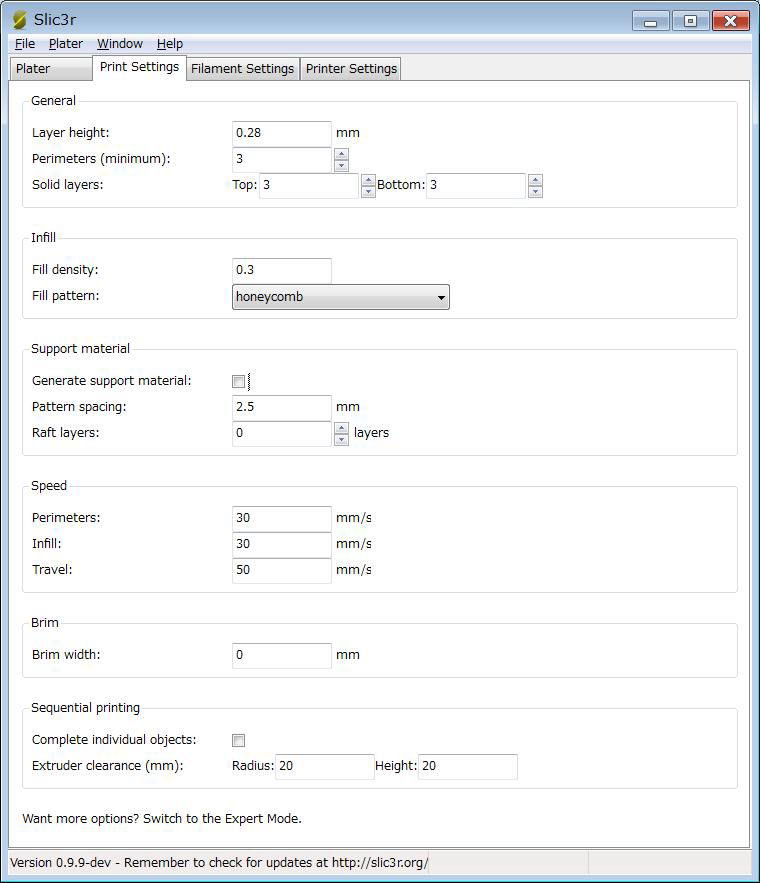Open the Fill pattern honeycomb dropdown
This screenshot has width=760, height=883.
(x=341, y=297)
